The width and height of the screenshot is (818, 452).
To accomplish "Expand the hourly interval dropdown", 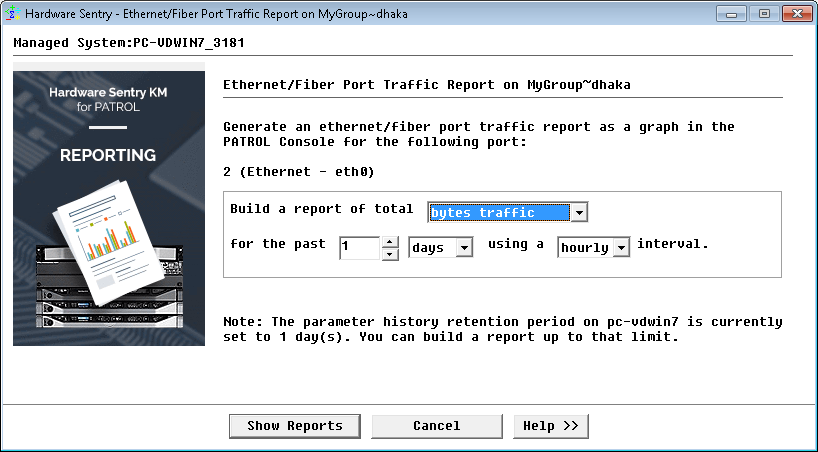I will click(621, 247).
